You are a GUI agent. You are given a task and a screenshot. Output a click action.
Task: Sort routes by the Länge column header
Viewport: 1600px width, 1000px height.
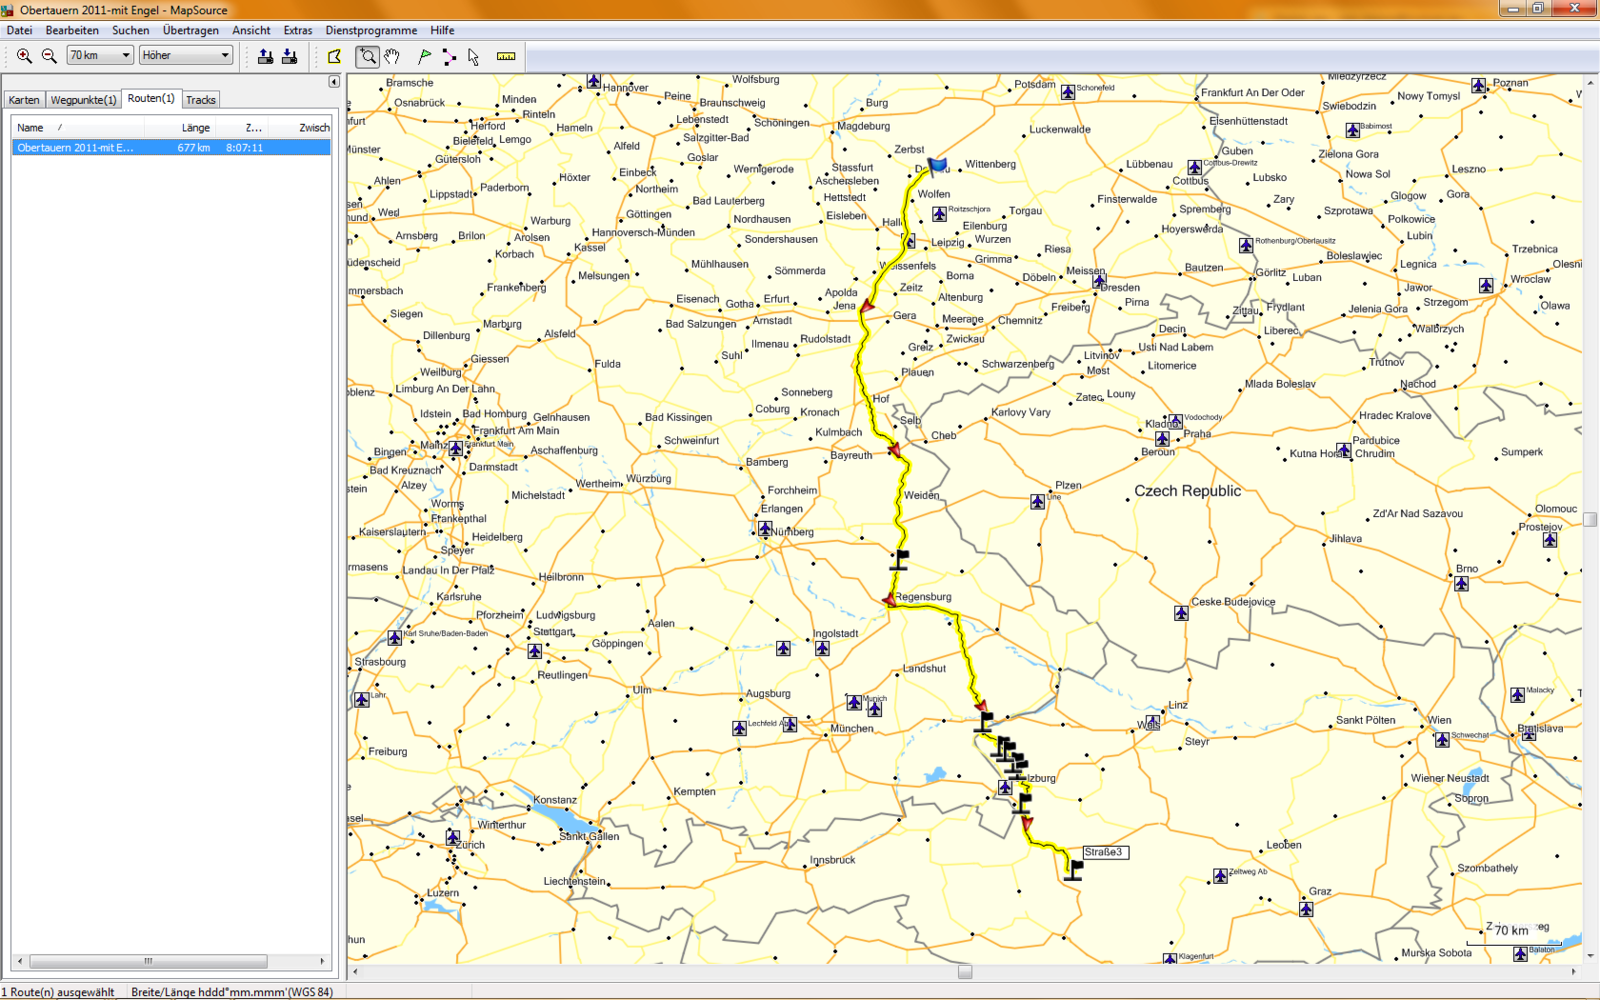pyautogui.click(x=195, y=128)
